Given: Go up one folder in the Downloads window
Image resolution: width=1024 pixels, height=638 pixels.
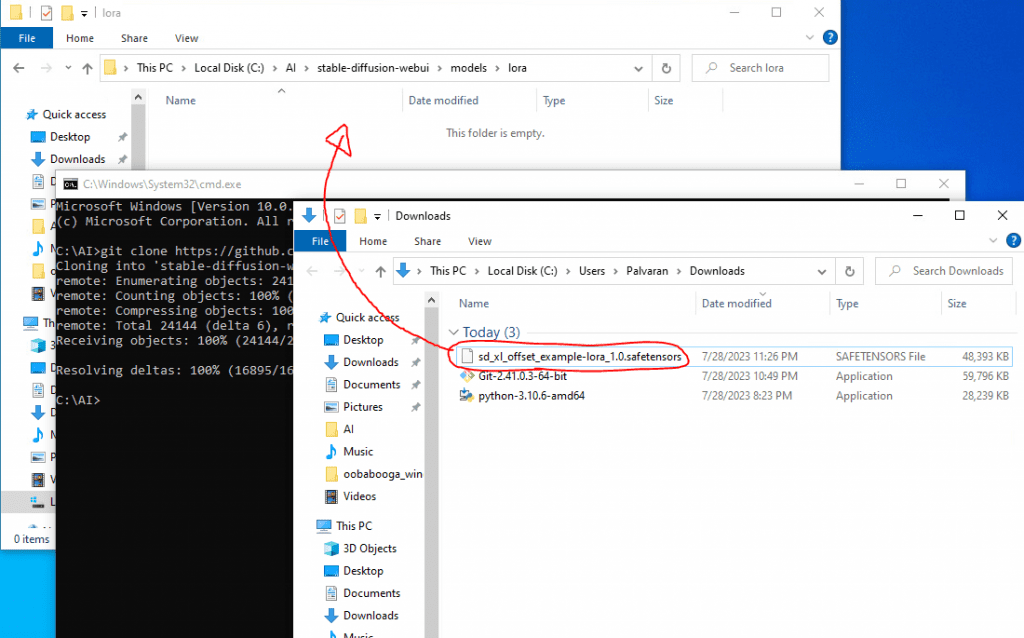Looking at the screenshot, I should point(380,271).
